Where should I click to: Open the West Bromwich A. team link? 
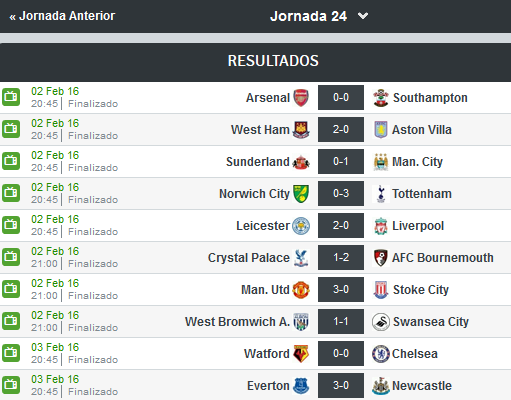click(237, 322)
